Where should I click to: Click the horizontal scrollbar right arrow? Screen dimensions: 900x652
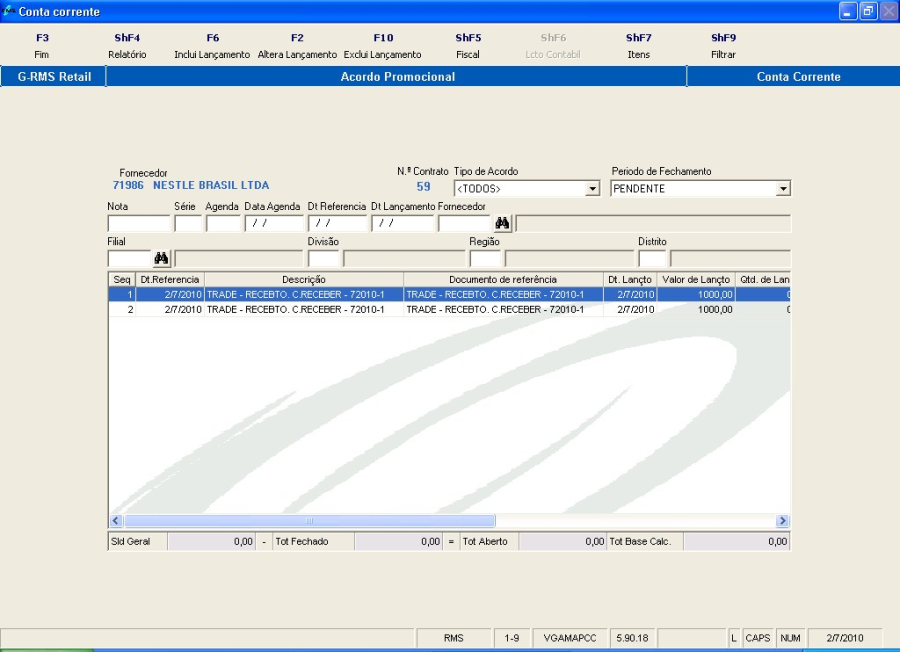(782, 521)
